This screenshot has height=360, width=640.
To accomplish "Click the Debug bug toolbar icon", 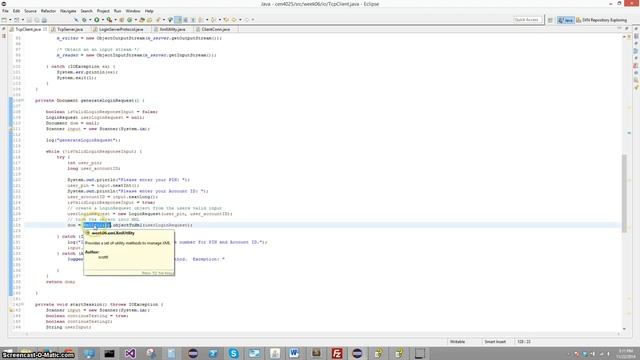I will point(84,20).
